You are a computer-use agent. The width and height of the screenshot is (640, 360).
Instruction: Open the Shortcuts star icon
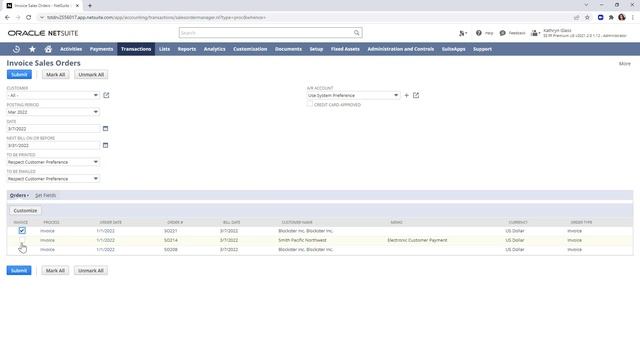click(x=32, y=49)
